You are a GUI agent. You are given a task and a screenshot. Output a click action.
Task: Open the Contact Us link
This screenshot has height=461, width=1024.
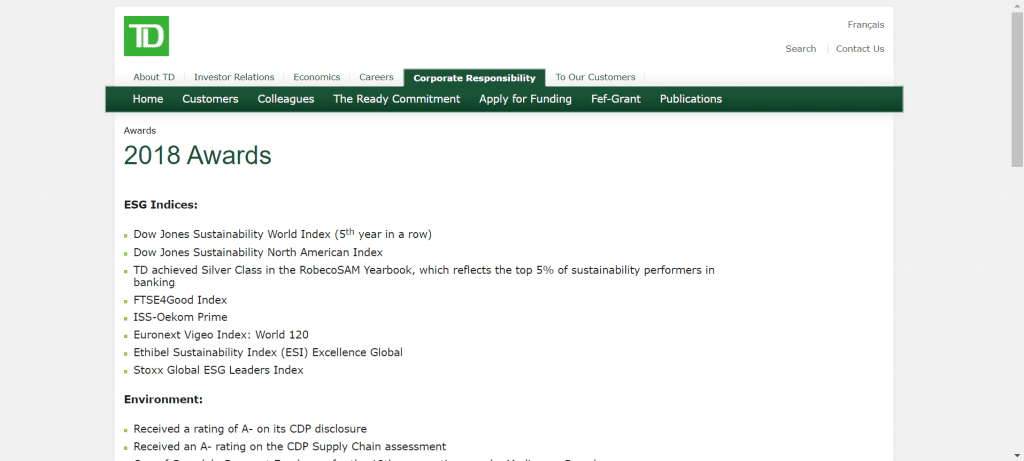859,49
